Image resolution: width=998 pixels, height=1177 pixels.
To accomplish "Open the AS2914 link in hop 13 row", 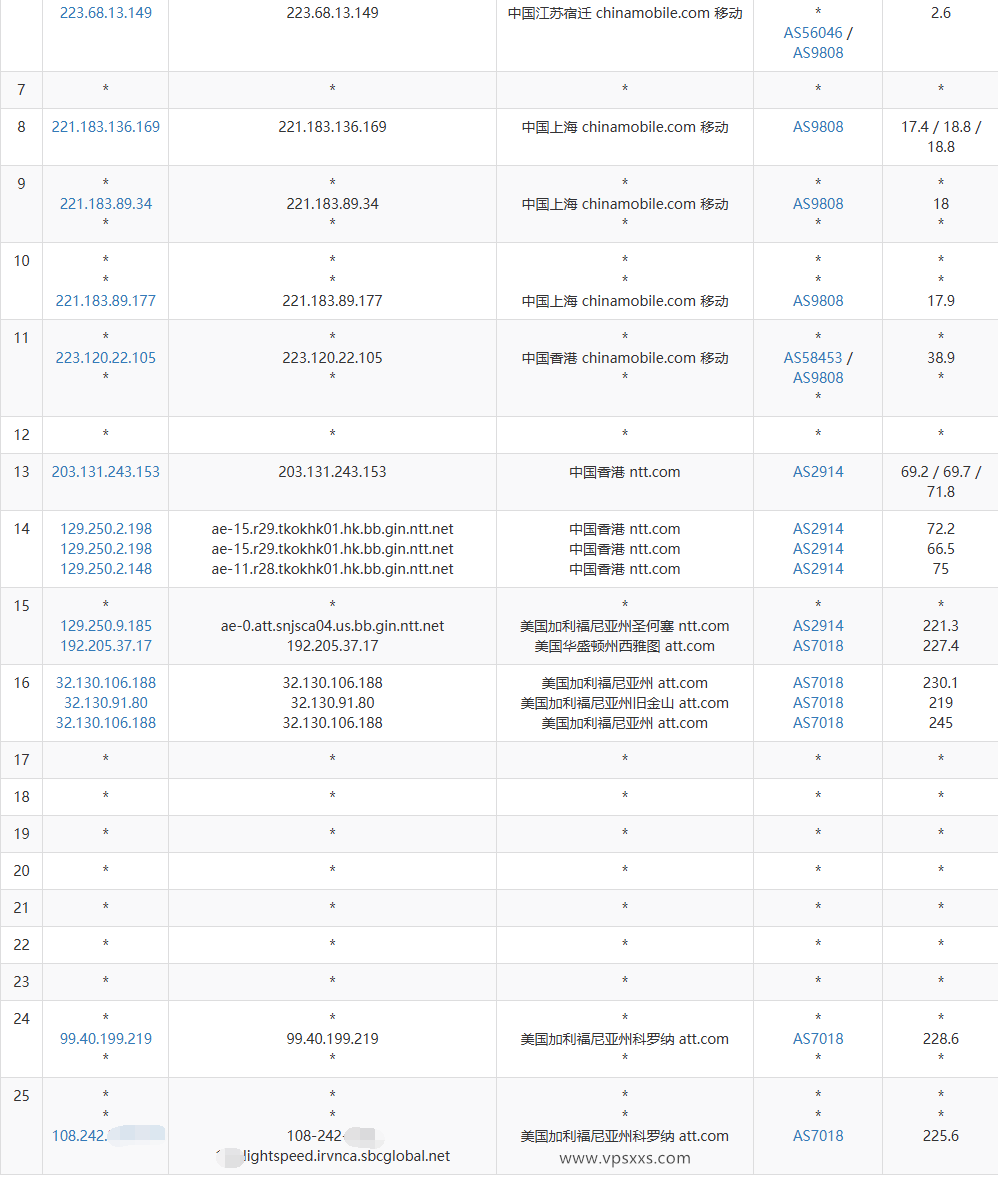I will 818,472.
